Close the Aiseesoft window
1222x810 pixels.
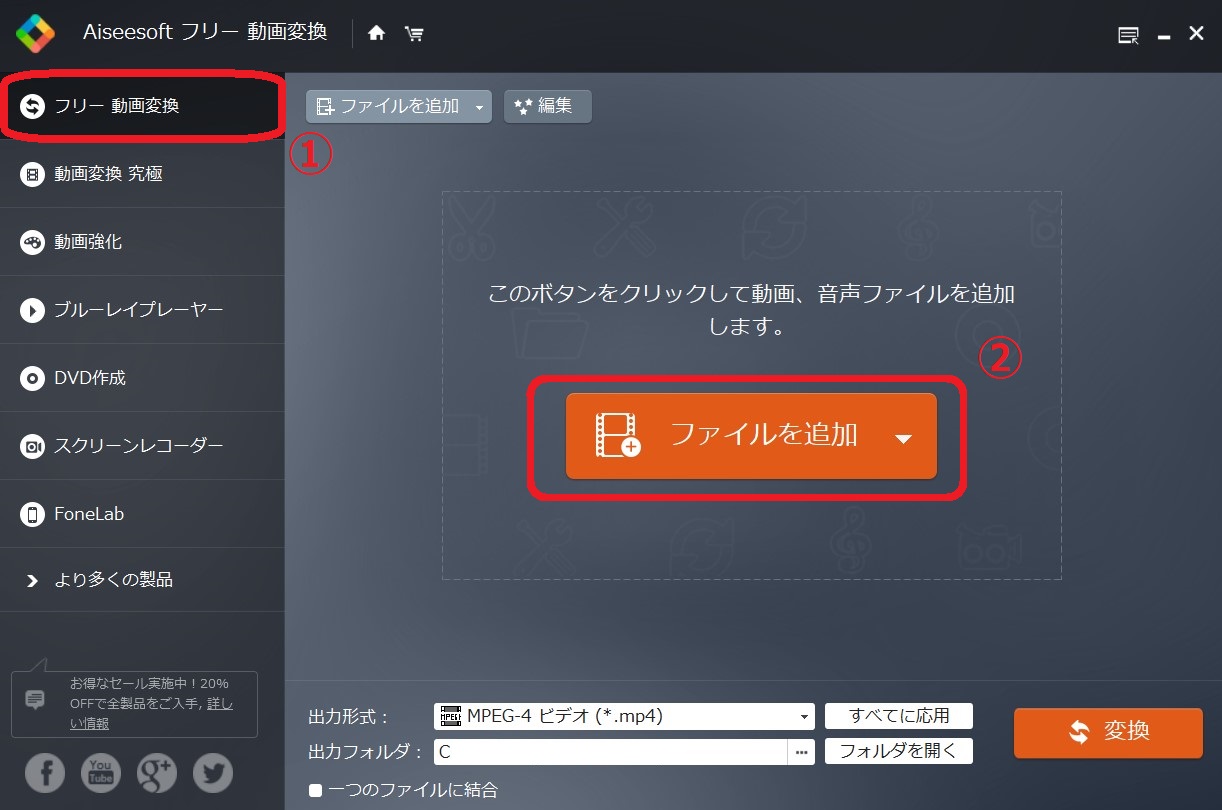(x=1196, y=33)
